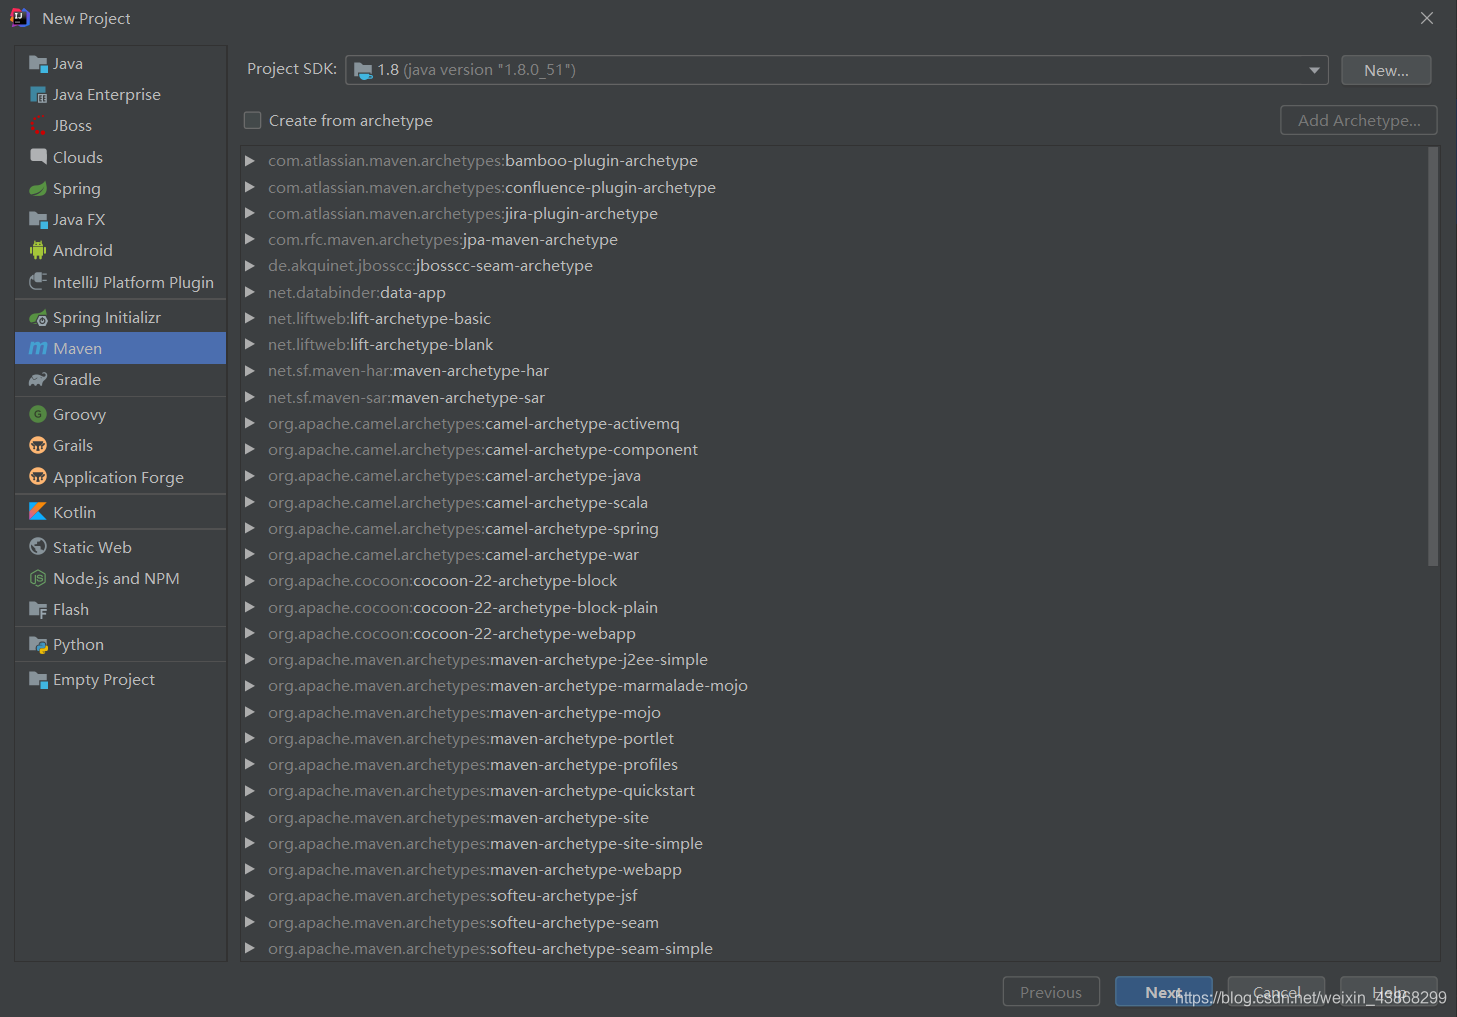Expand jira-plugin-archetype node
Viewport: 1457px width, 1017px height.
point(250,213)
